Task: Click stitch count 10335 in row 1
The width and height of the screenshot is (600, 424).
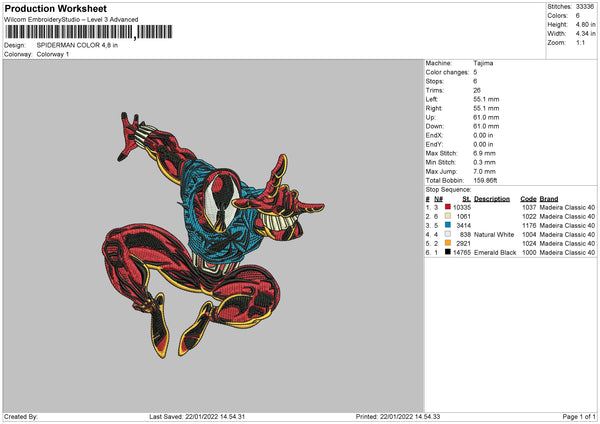Action: coord(462,207)
